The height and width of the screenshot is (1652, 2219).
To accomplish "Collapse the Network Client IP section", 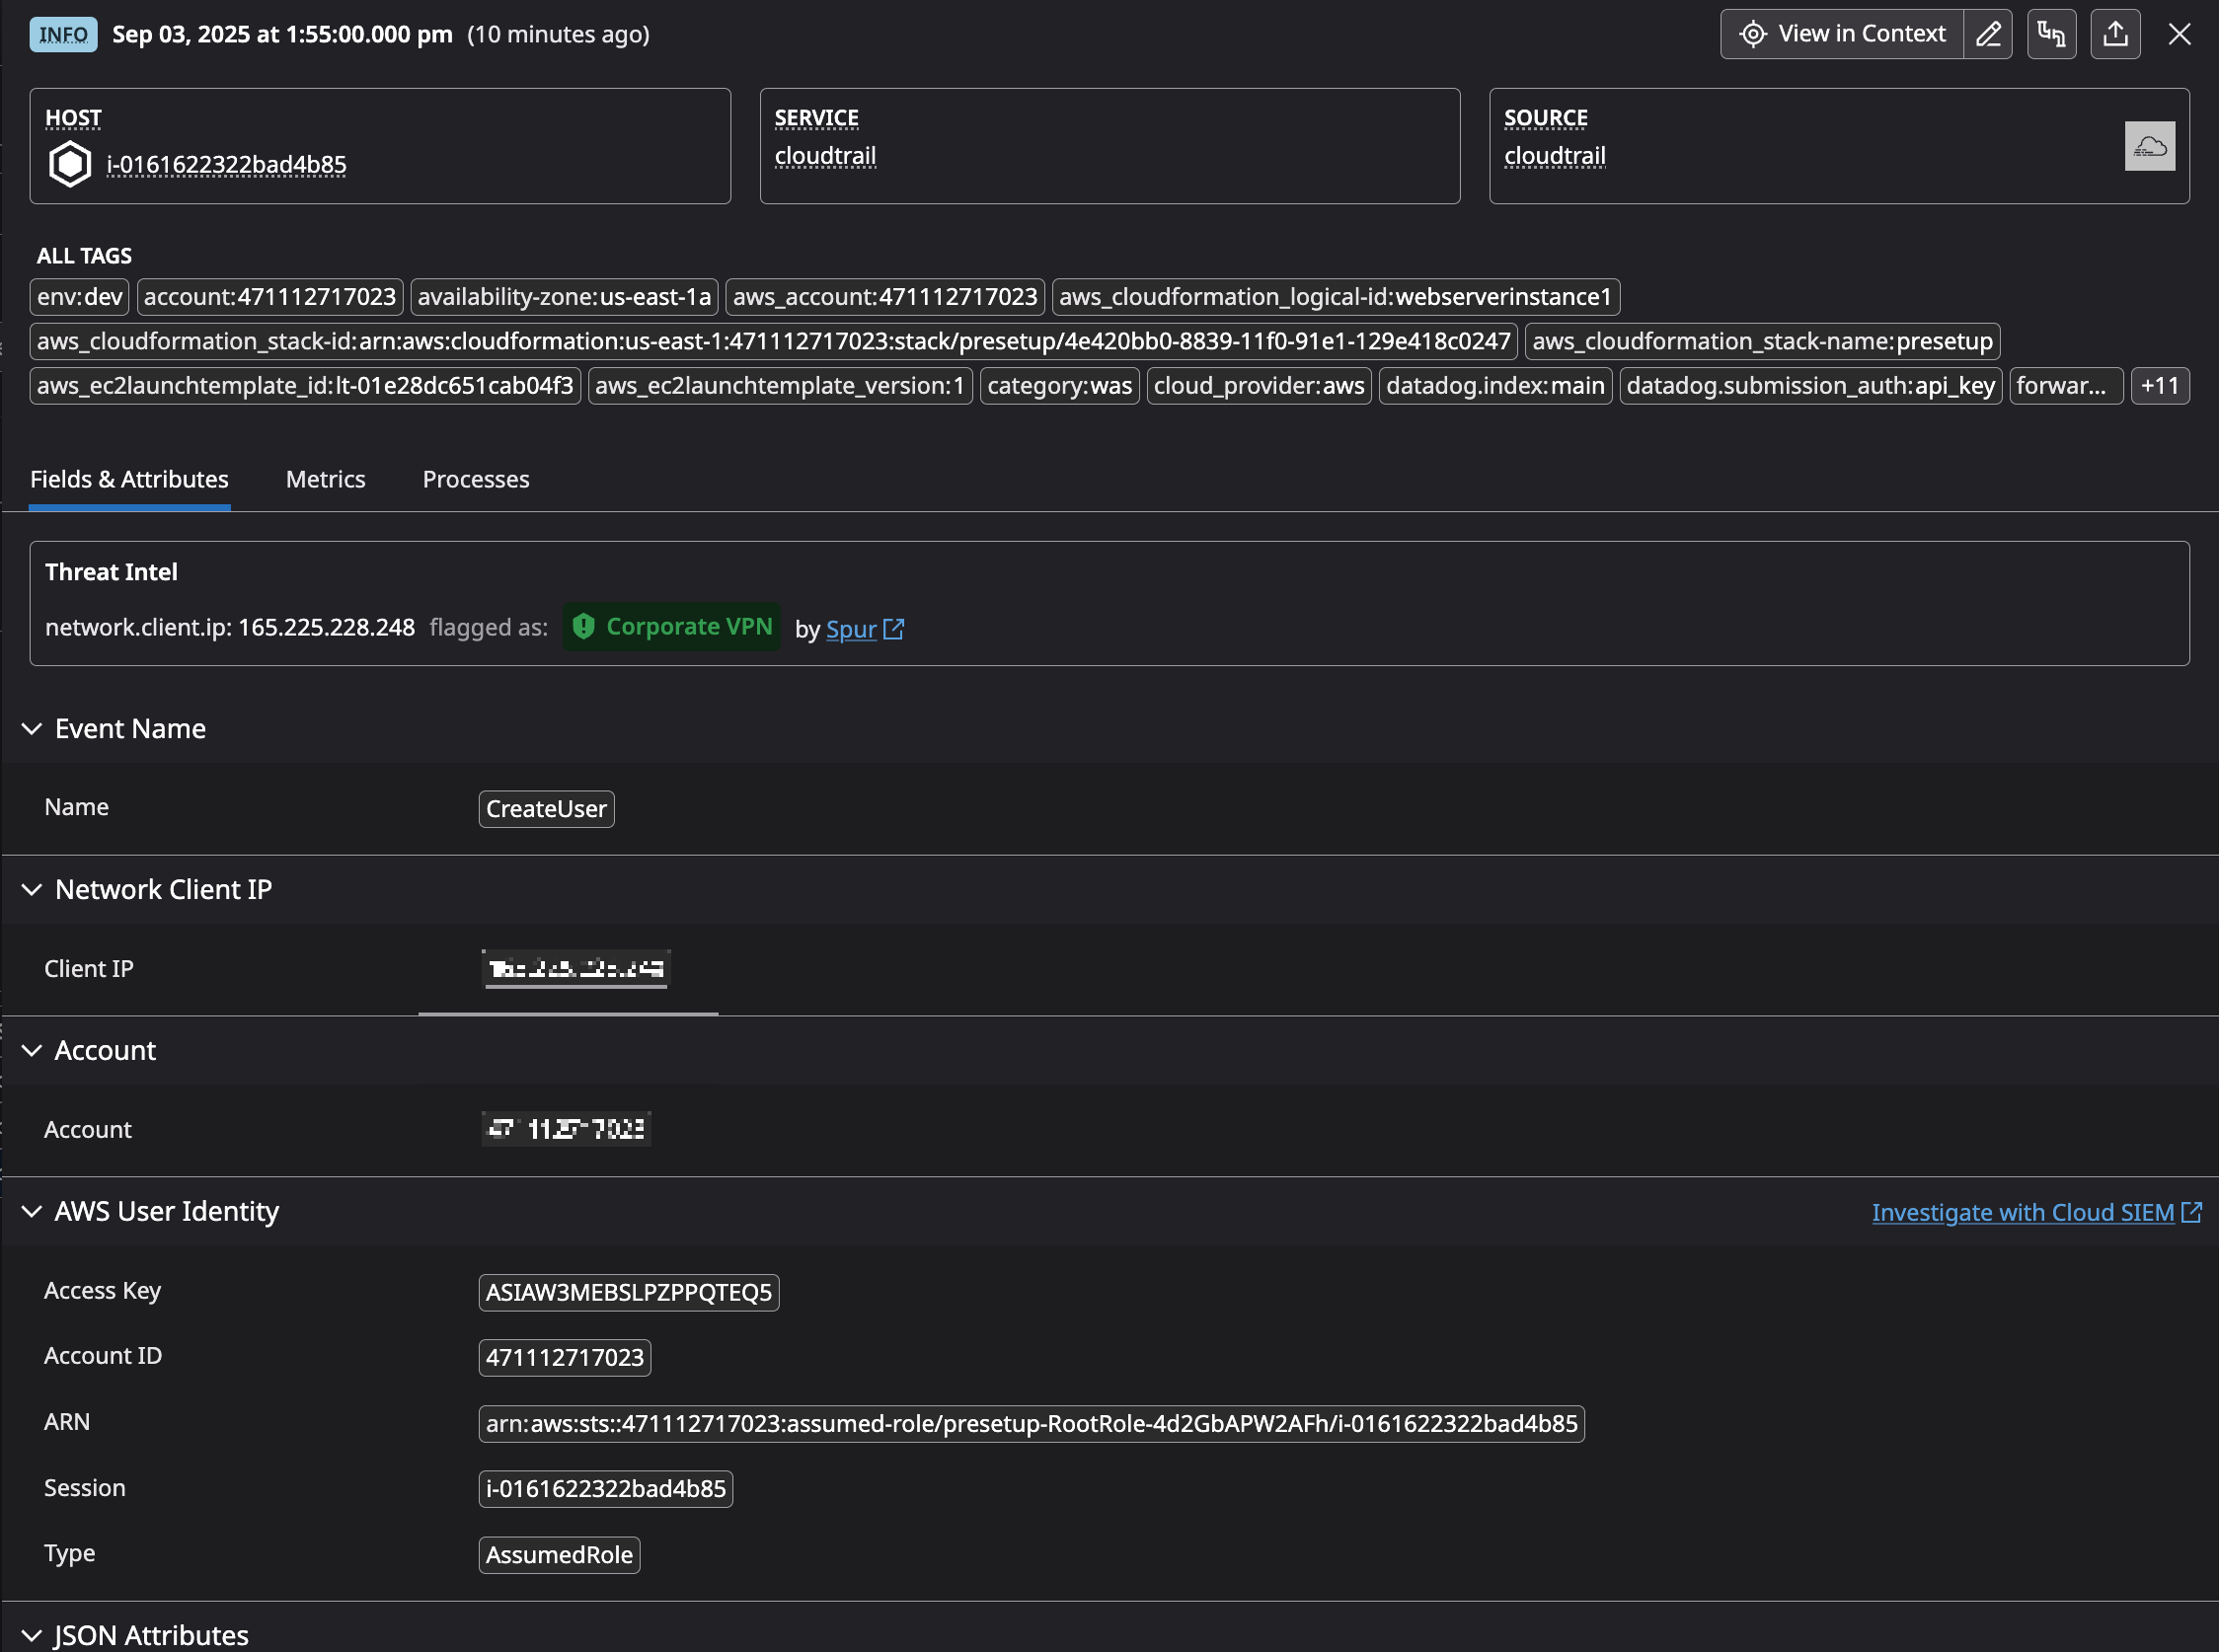I will point(32,890).
